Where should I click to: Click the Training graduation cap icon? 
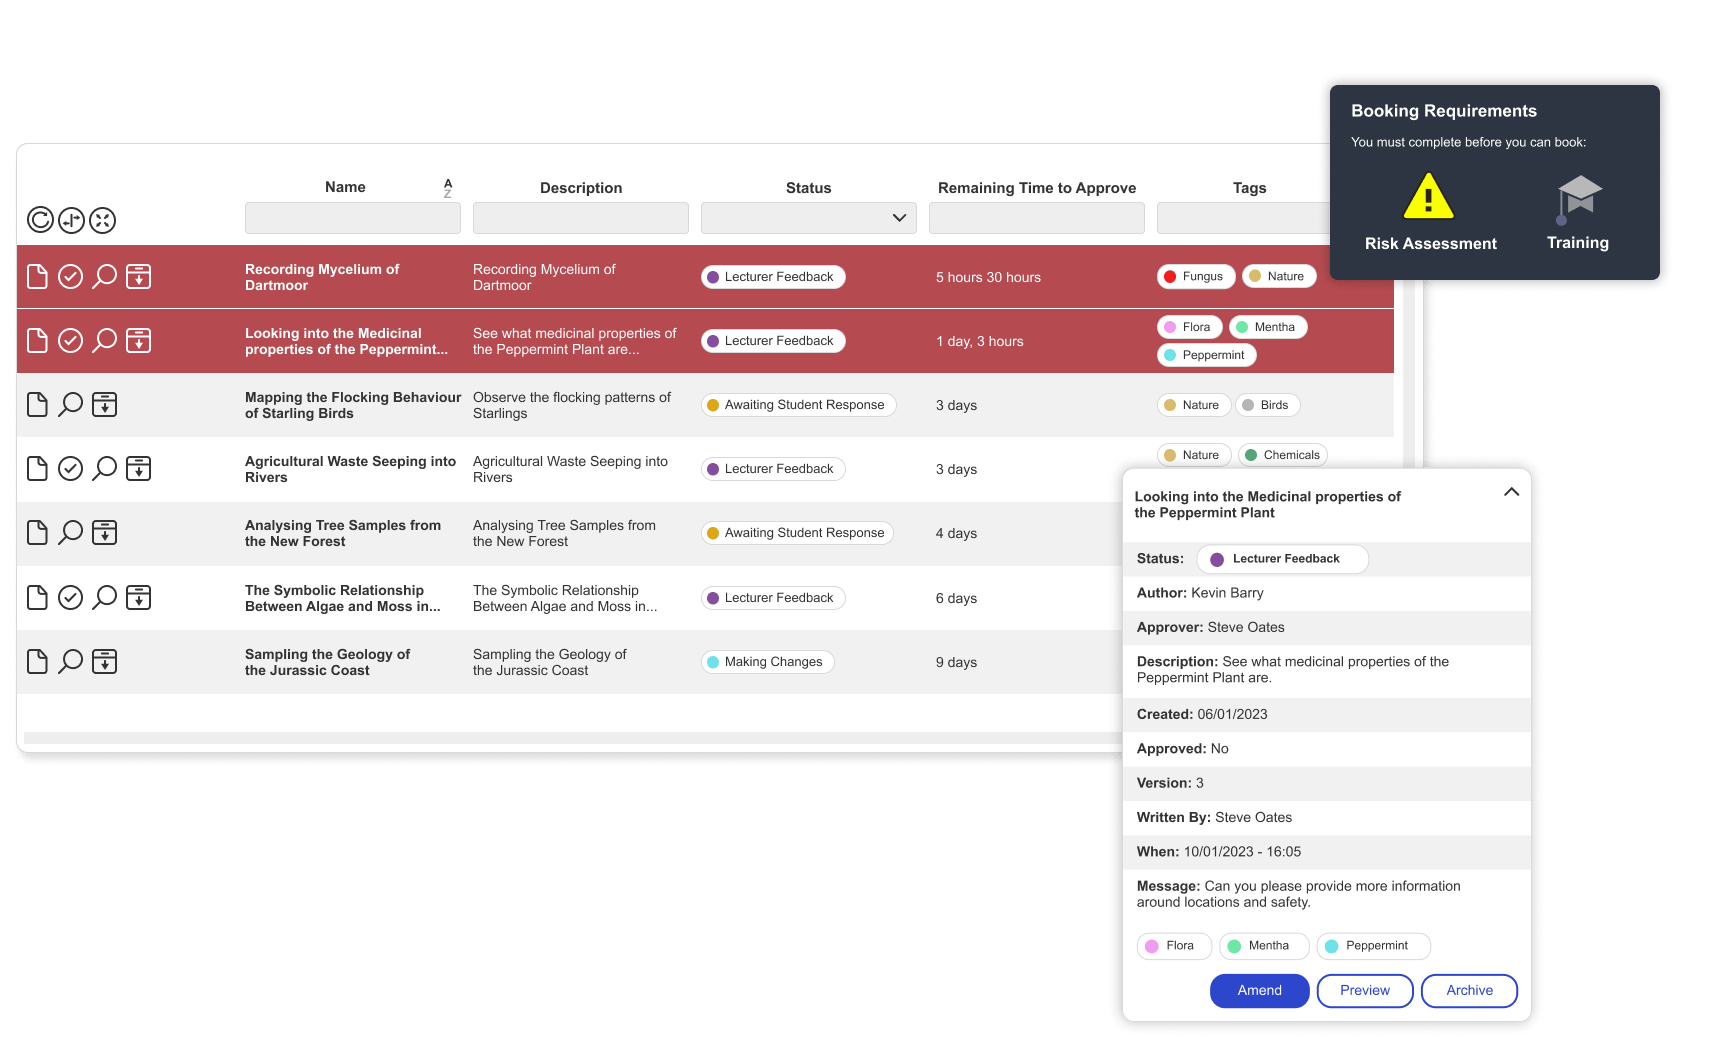1578,198
